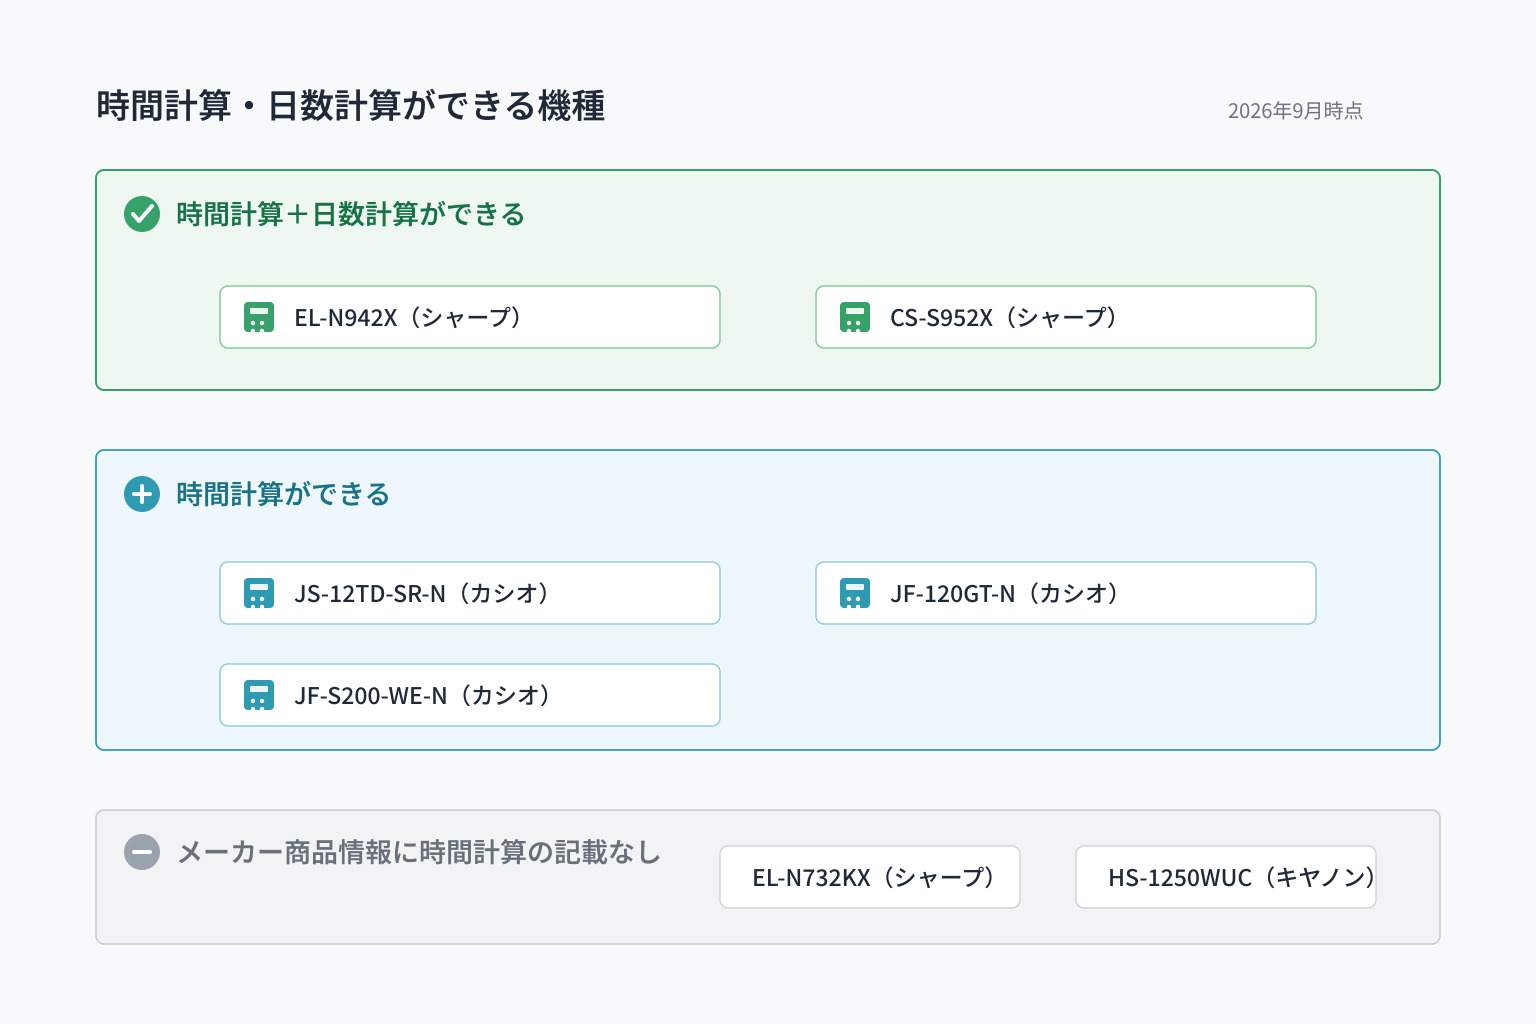Choose the JF-S200-WE-N（カシオ）model chip
The width and height of the screenshot is (1536, 1024).
coord(470,695)
